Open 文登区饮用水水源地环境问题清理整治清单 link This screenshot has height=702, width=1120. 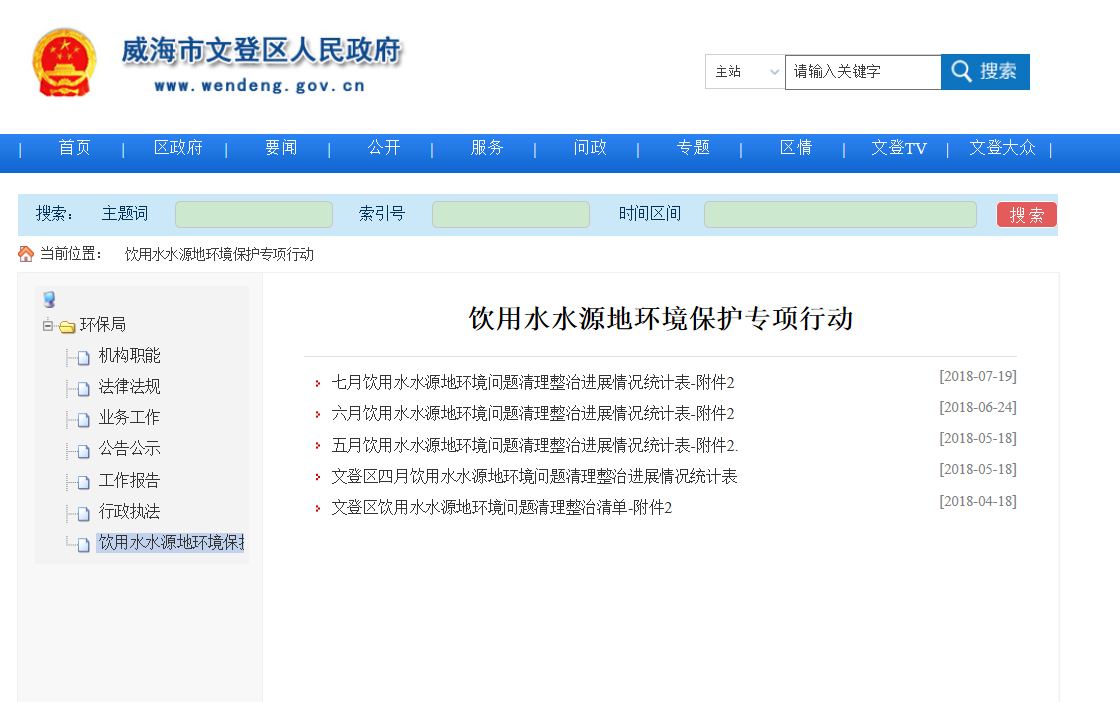point(501,507)
